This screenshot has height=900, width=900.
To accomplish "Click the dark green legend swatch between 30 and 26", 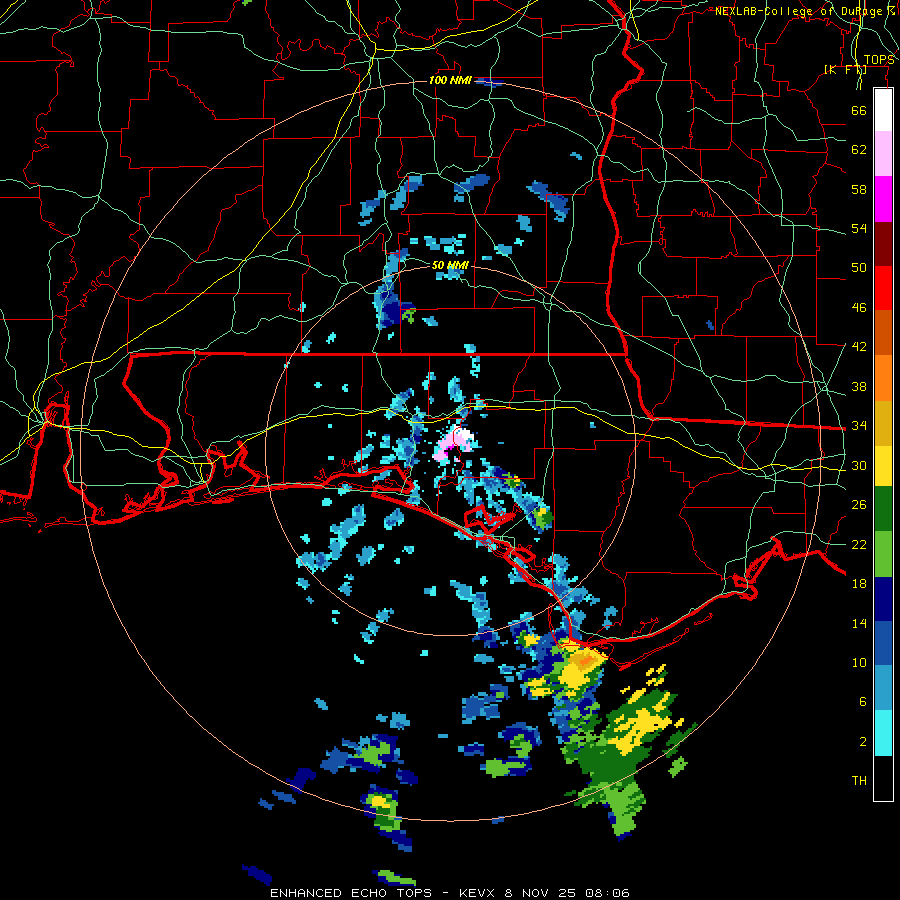I will tap(883, 509).
